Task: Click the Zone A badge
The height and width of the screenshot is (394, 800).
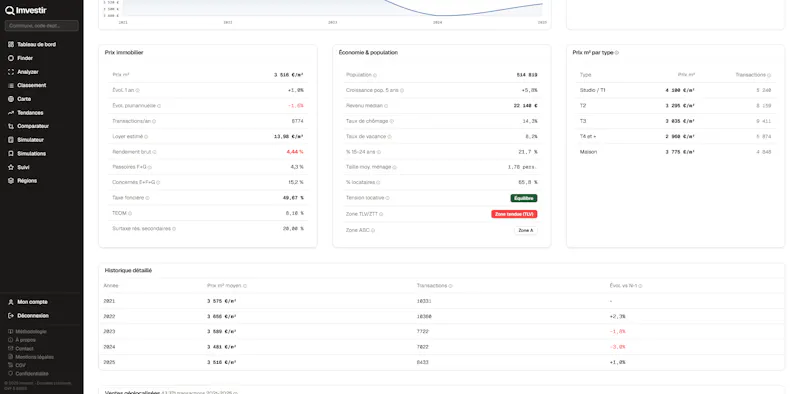Action: (x=526, y=231)
